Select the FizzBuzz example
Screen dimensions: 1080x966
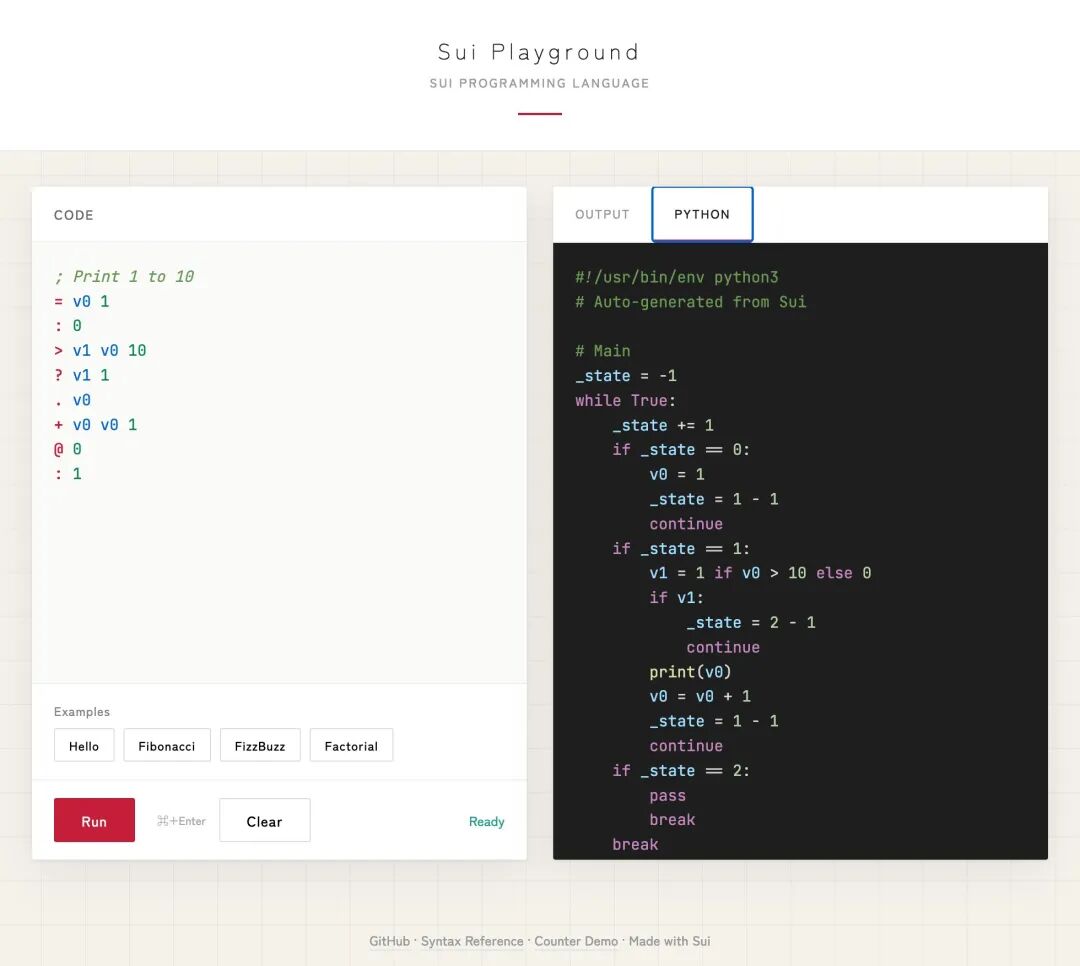click(x=260, y=746)
